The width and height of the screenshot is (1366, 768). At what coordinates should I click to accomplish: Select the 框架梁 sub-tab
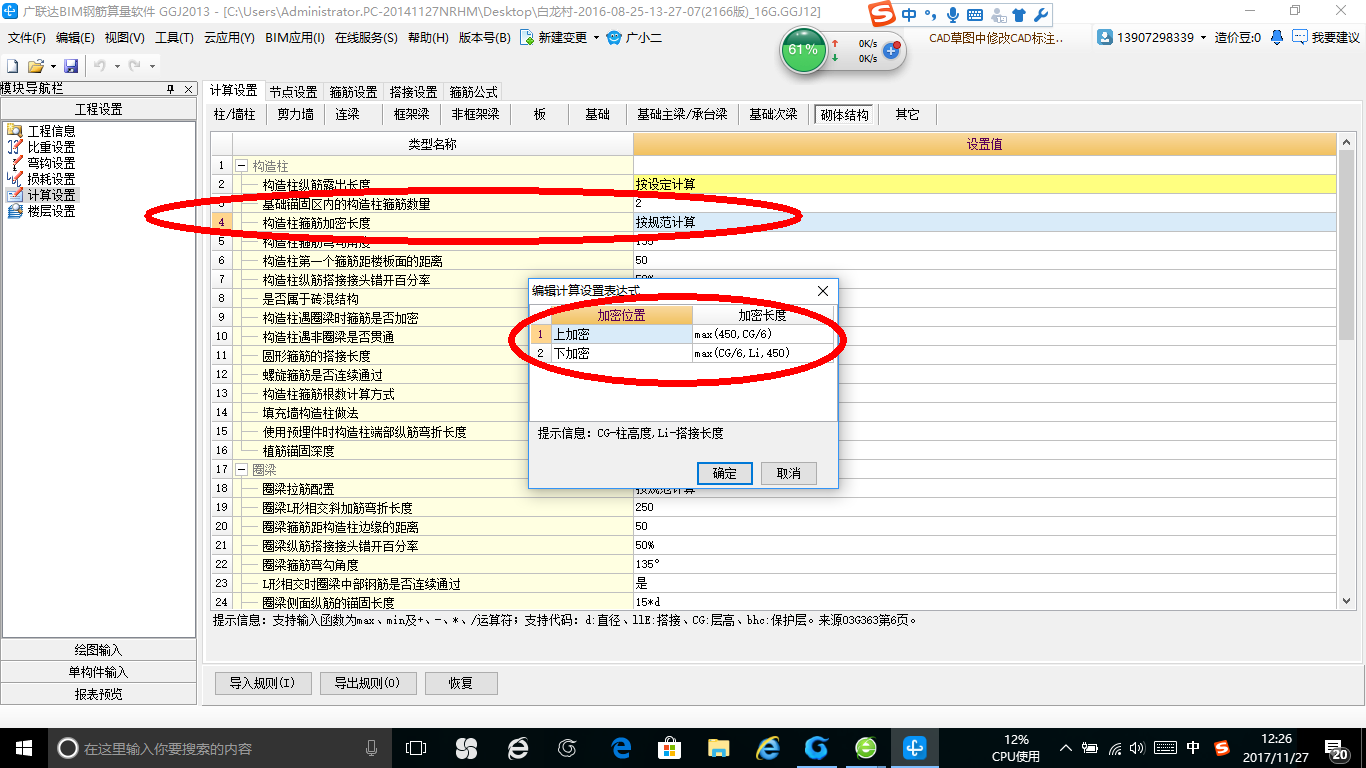pos(411,114)
